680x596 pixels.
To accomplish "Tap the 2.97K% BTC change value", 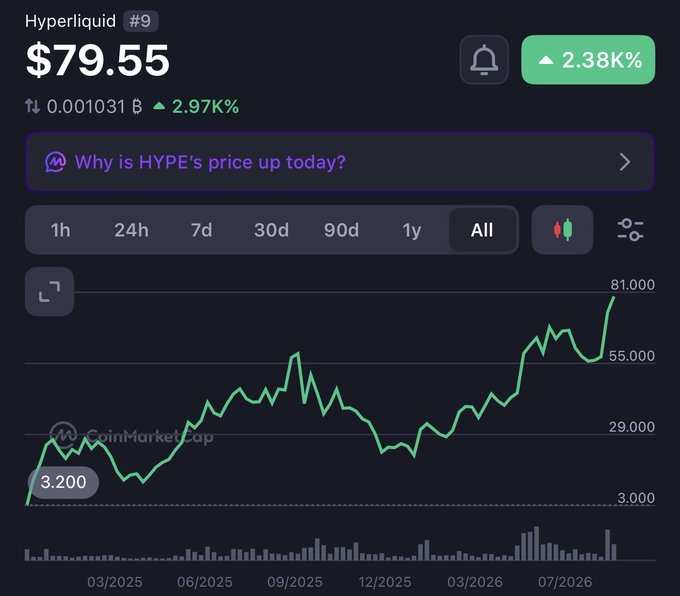I will [x=196, y=106].
